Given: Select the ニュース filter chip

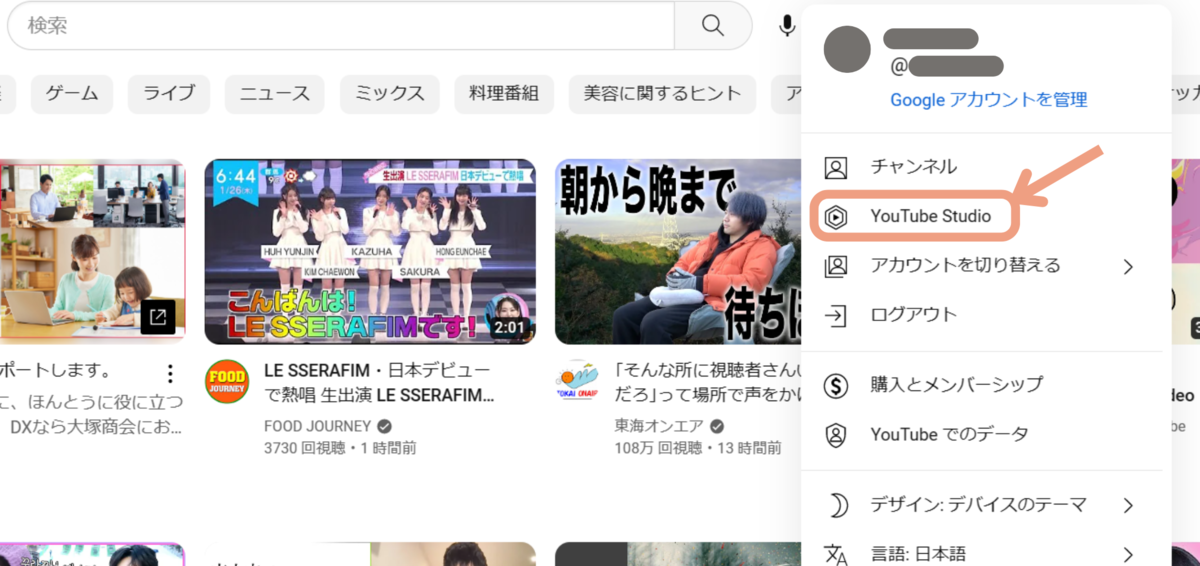Looking at the screenshot, I should pyautogui.click(x=275, y=94).
